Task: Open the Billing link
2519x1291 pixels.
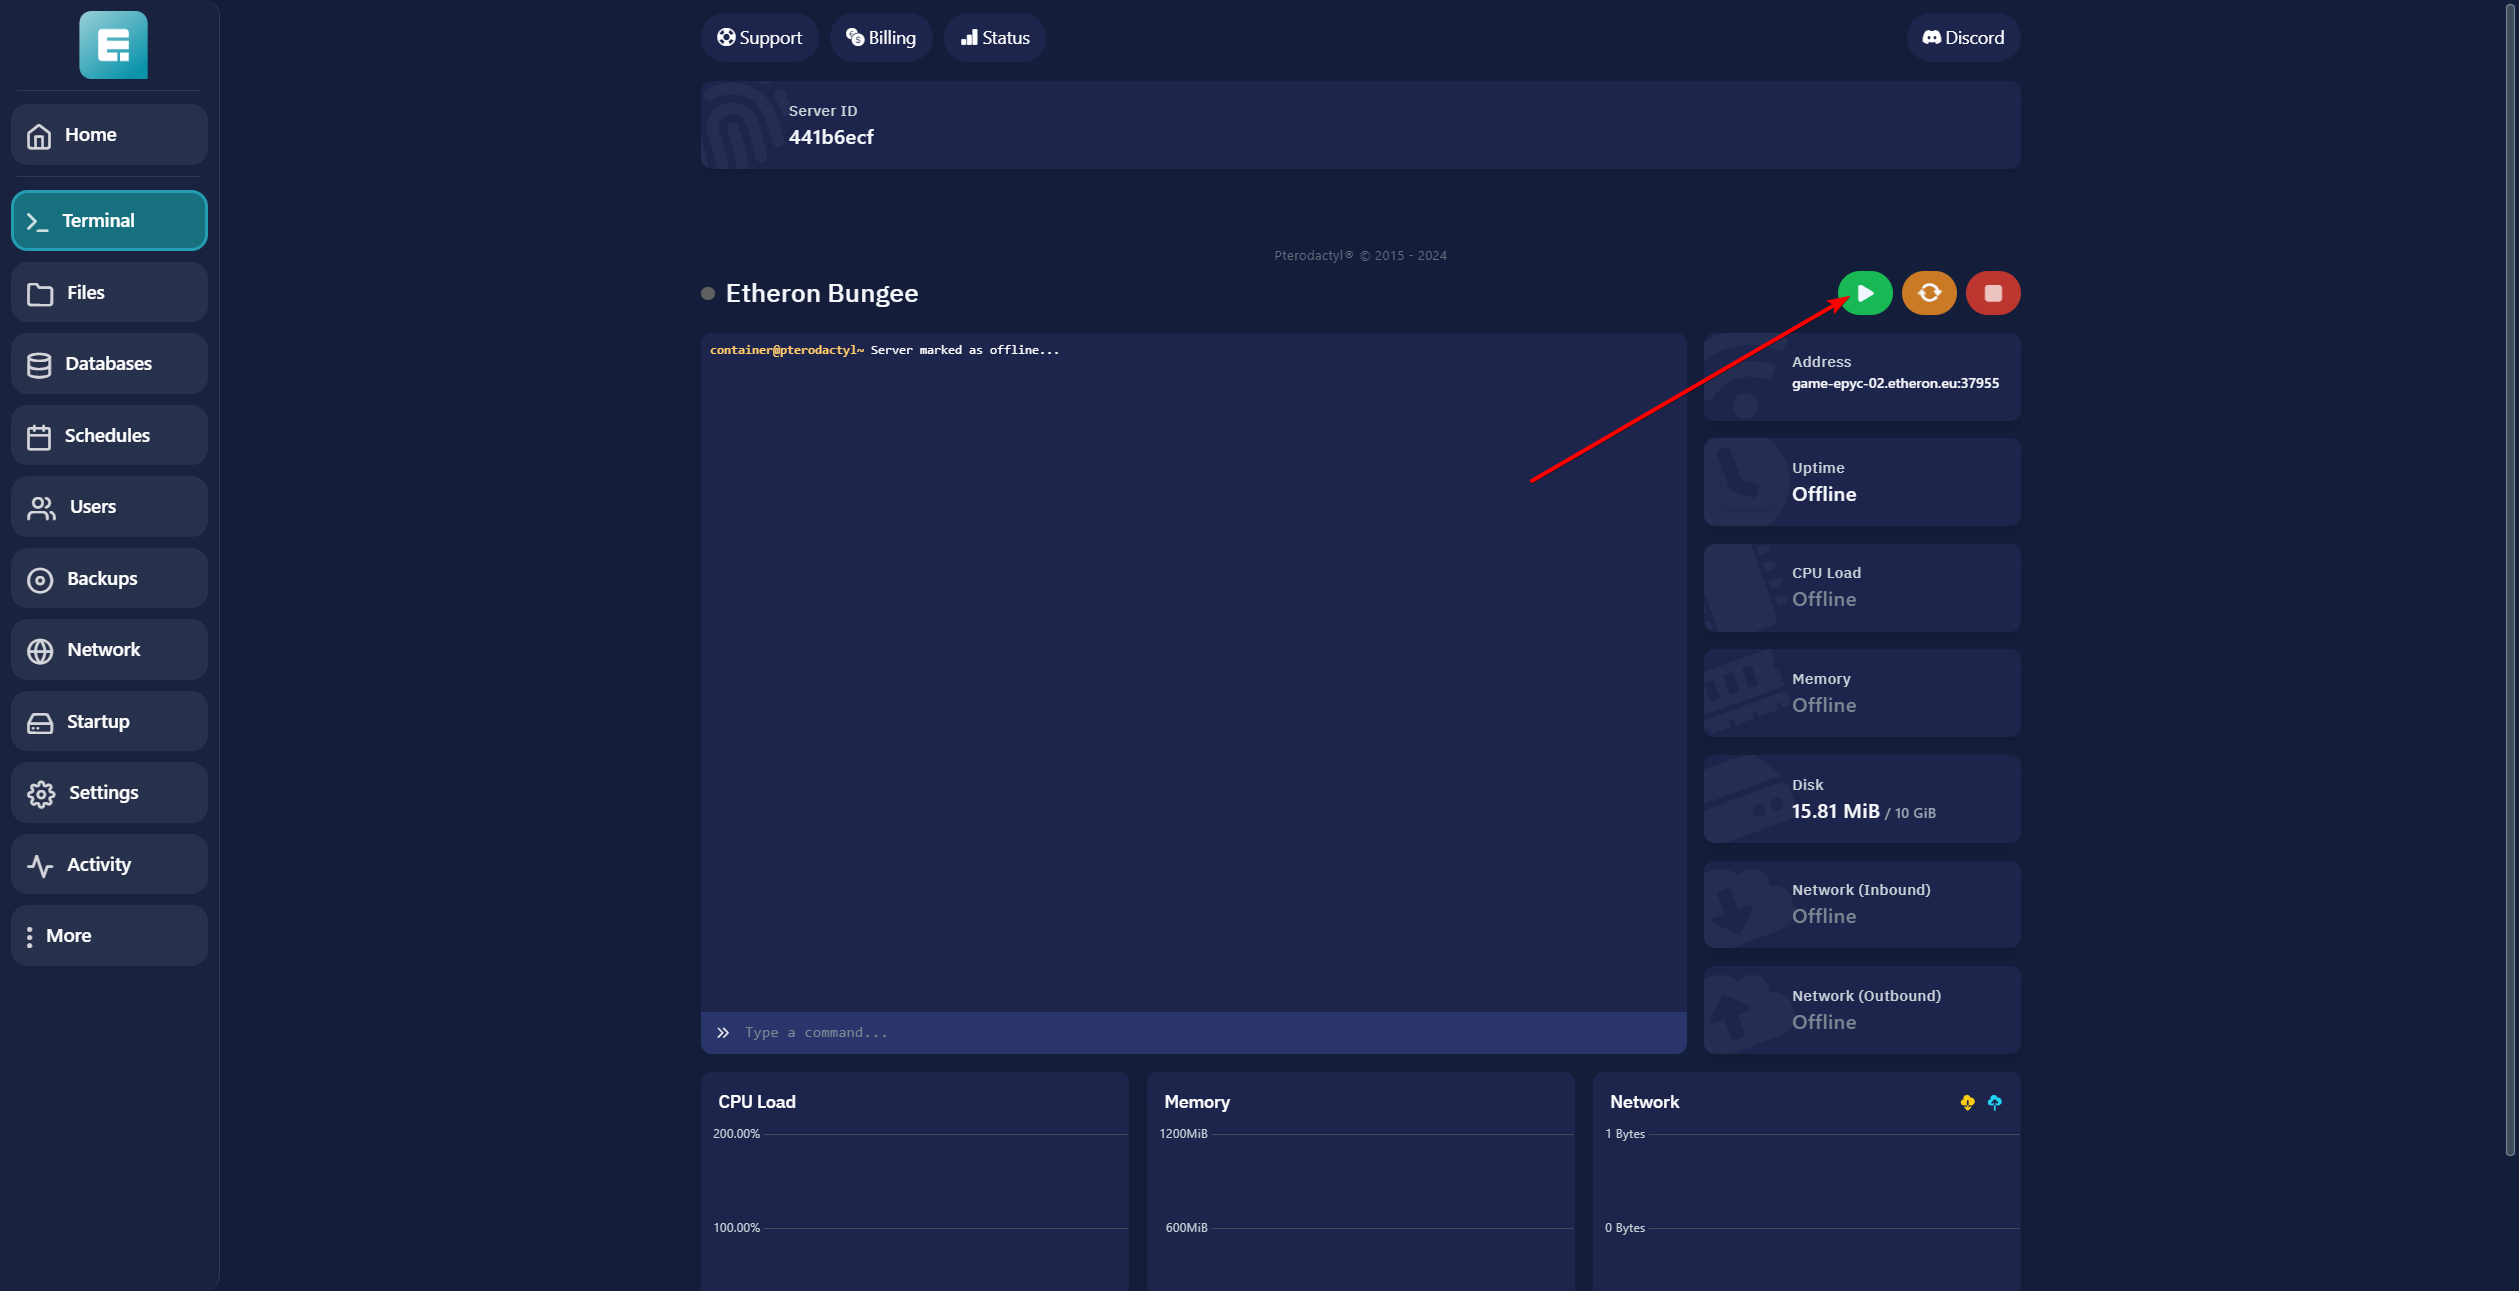Action: point(880,38)
